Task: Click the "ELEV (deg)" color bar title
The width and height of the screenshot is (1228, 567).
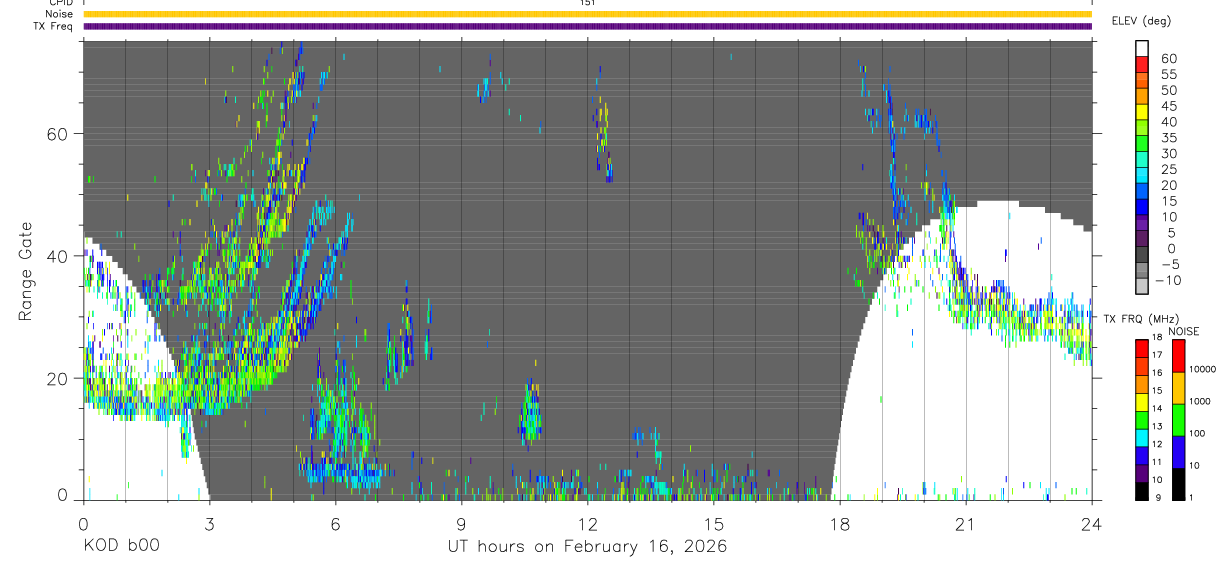Action: [x=1140, y=21]
